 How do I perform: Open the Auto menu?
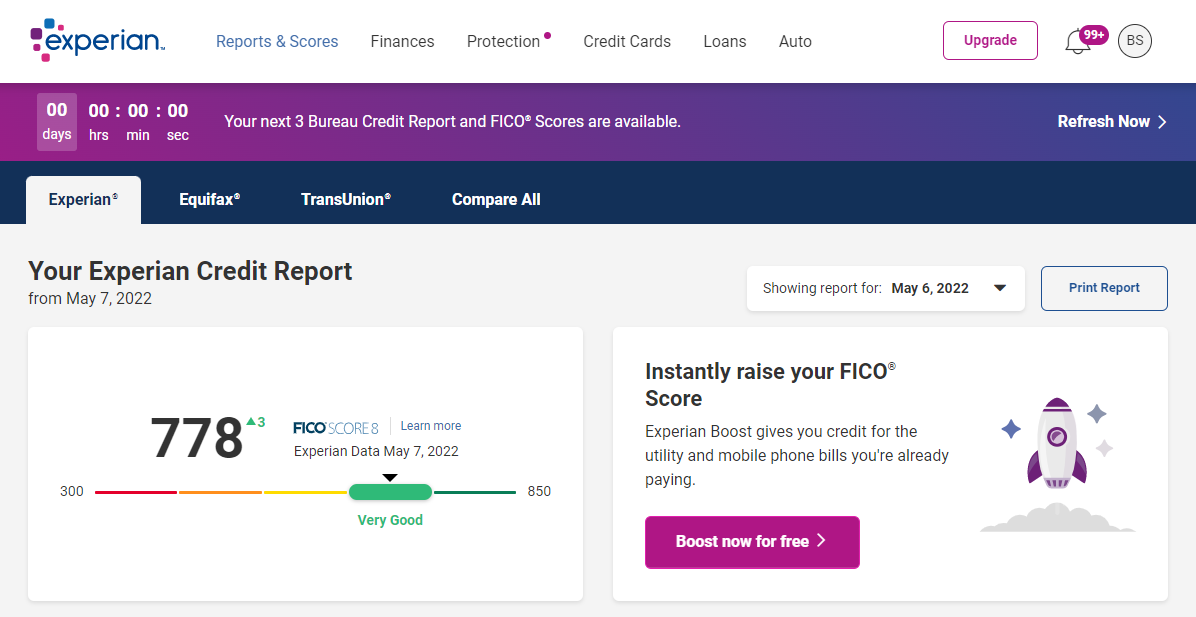coord(795,41)
